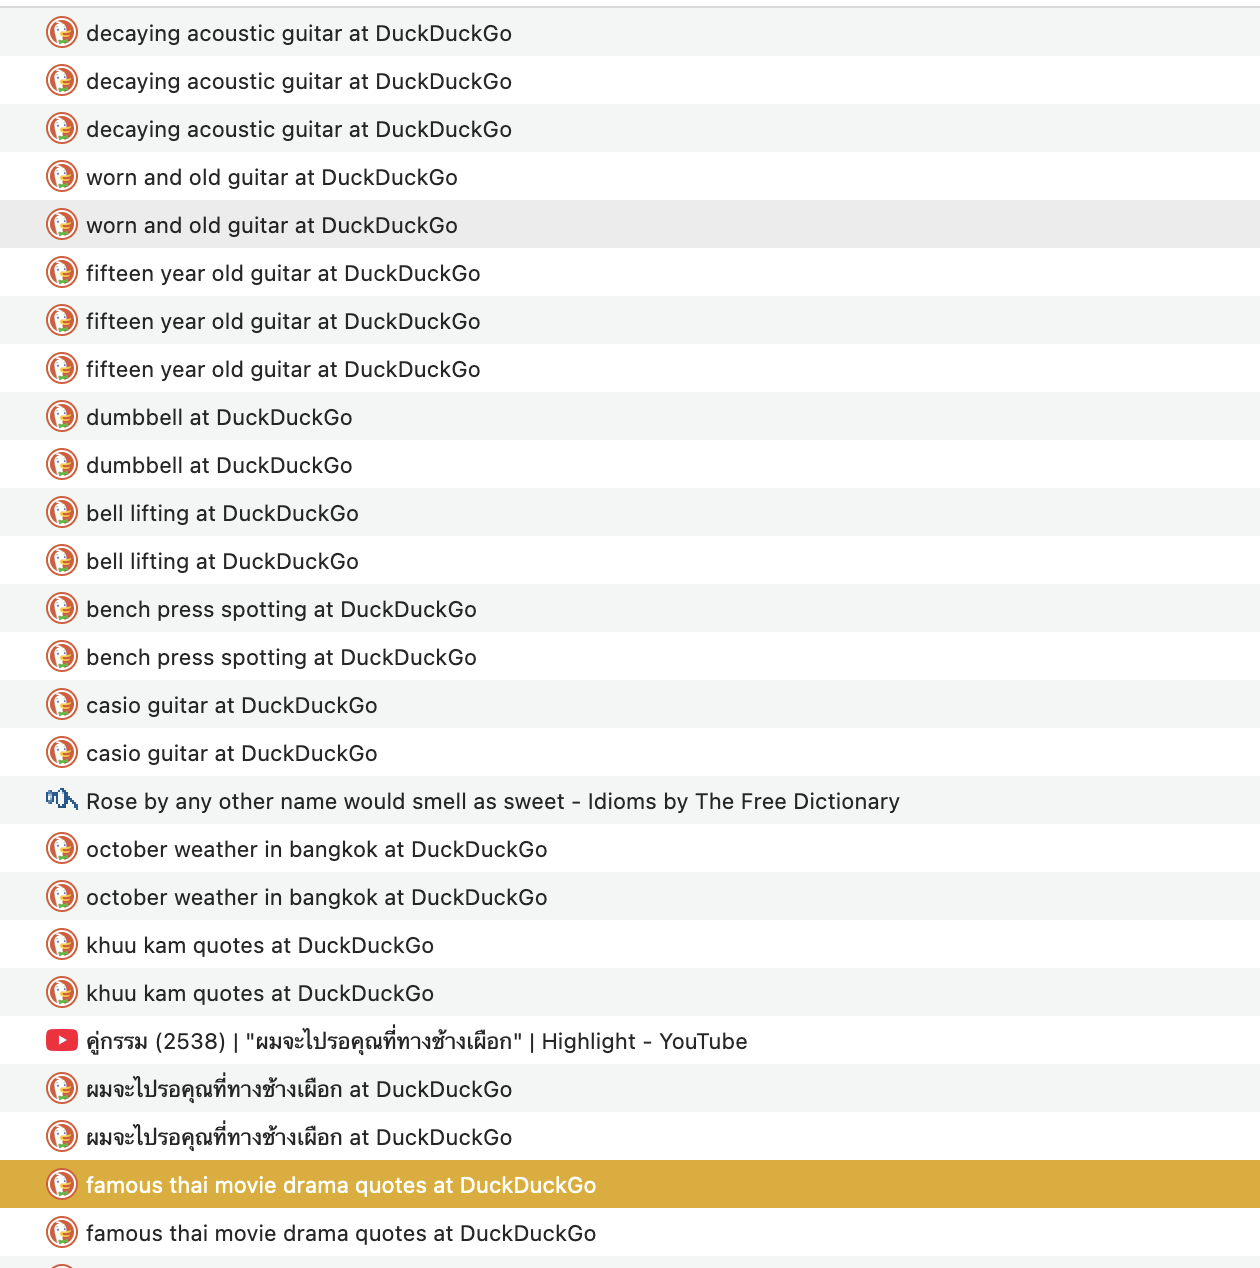The width and height of the screenshot is (1260, 1268).
Task: Click DuckDuckGo icon of first october weather entry
Action: pos(62,849)
